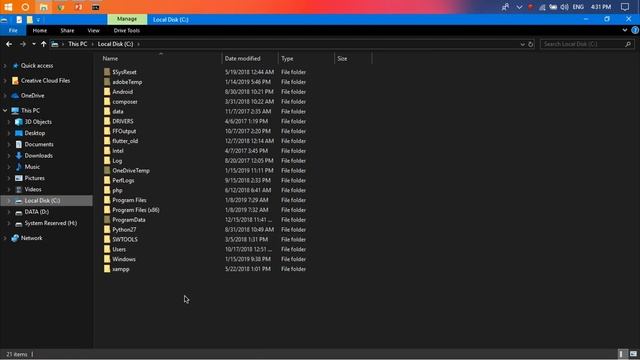Select OneDrive in the navigation pane
This screenshot has width=640, height=360.
coord(32,96)
